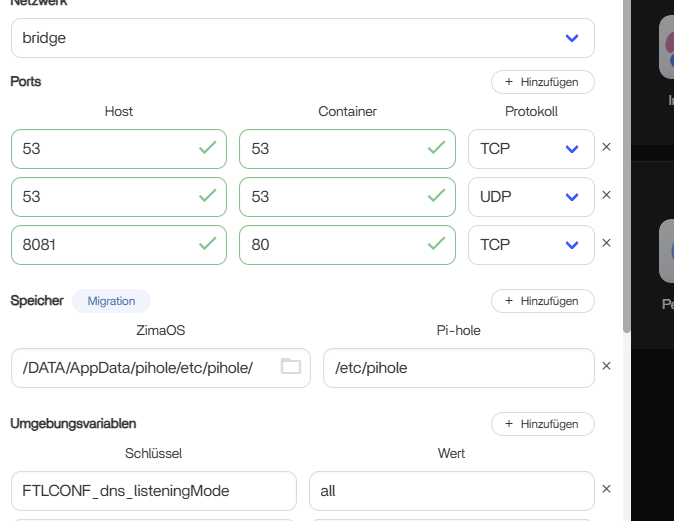The height and width of the screenshot is (521, 674).
Task: Open protocol dropdown for port 8081 row
Action: click(x=530, y=245)
